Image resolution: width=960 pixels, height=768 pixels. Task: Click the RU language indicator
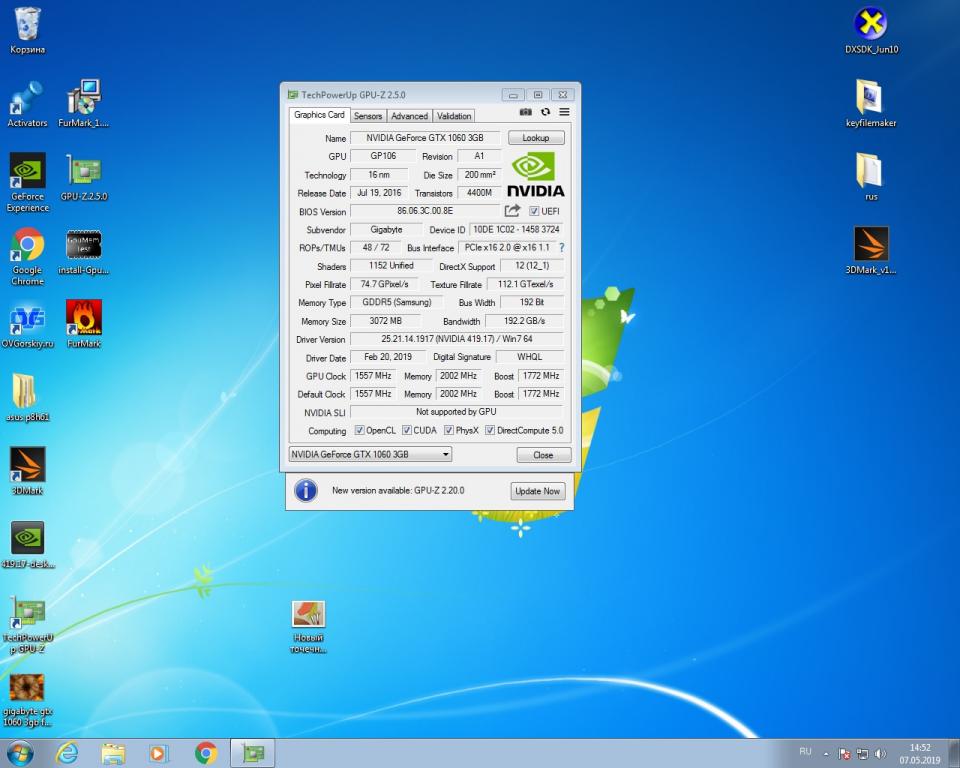805,751
